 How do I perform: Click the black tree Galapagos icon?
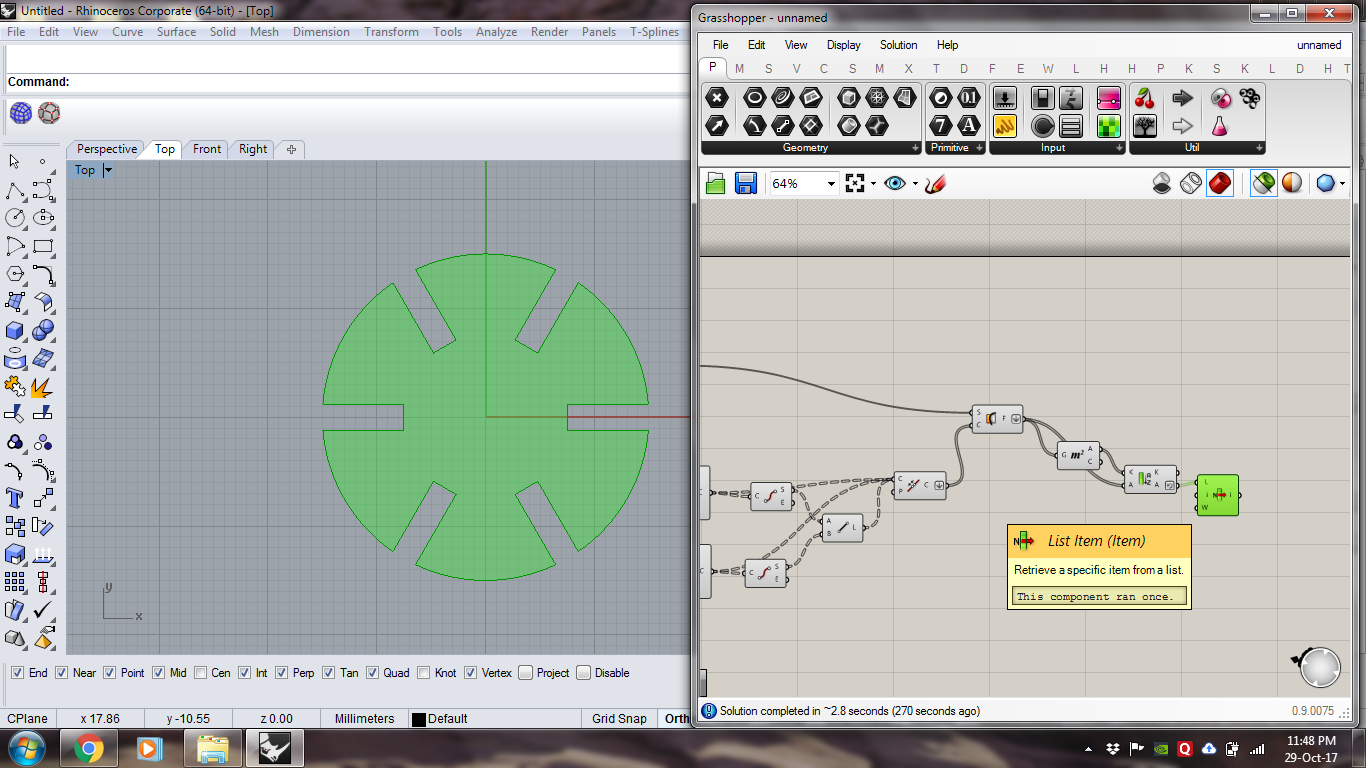[1145, 125]
